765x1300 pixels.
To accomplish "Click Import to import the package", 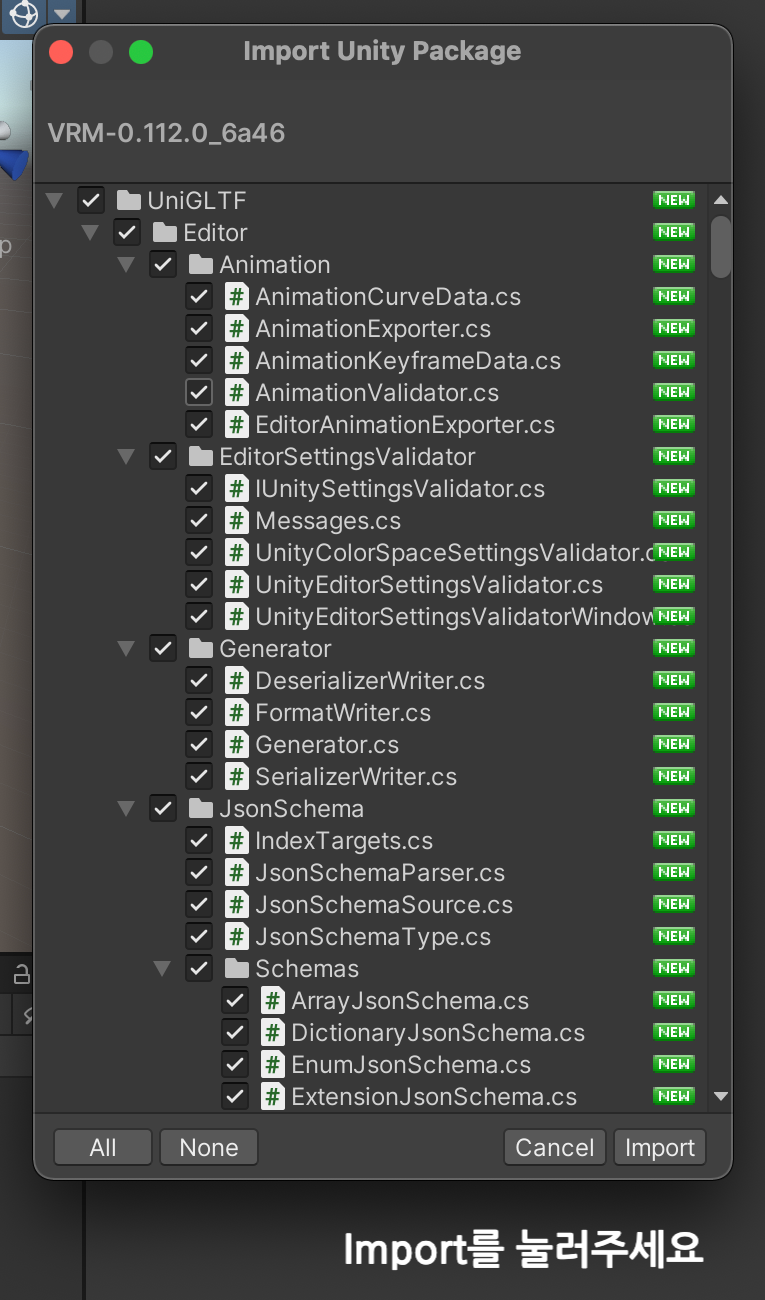I will tap(660, 1148).
